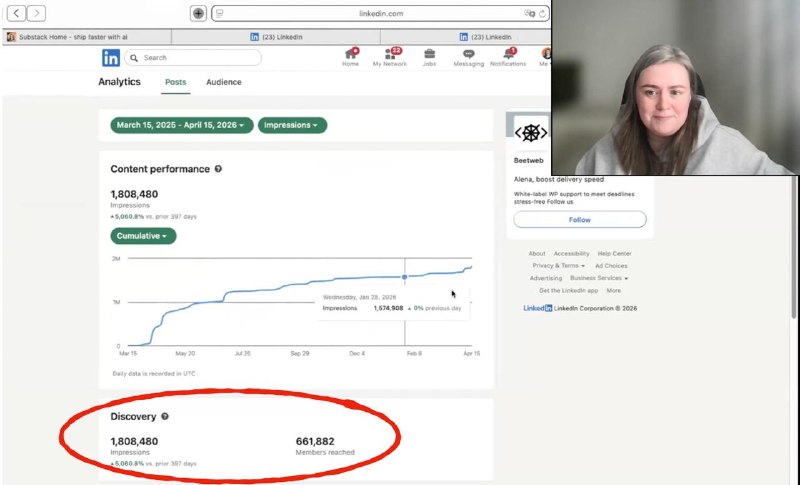The image size is (800, 485).
Task: Open the More footer link
Action: pos(614,291)
